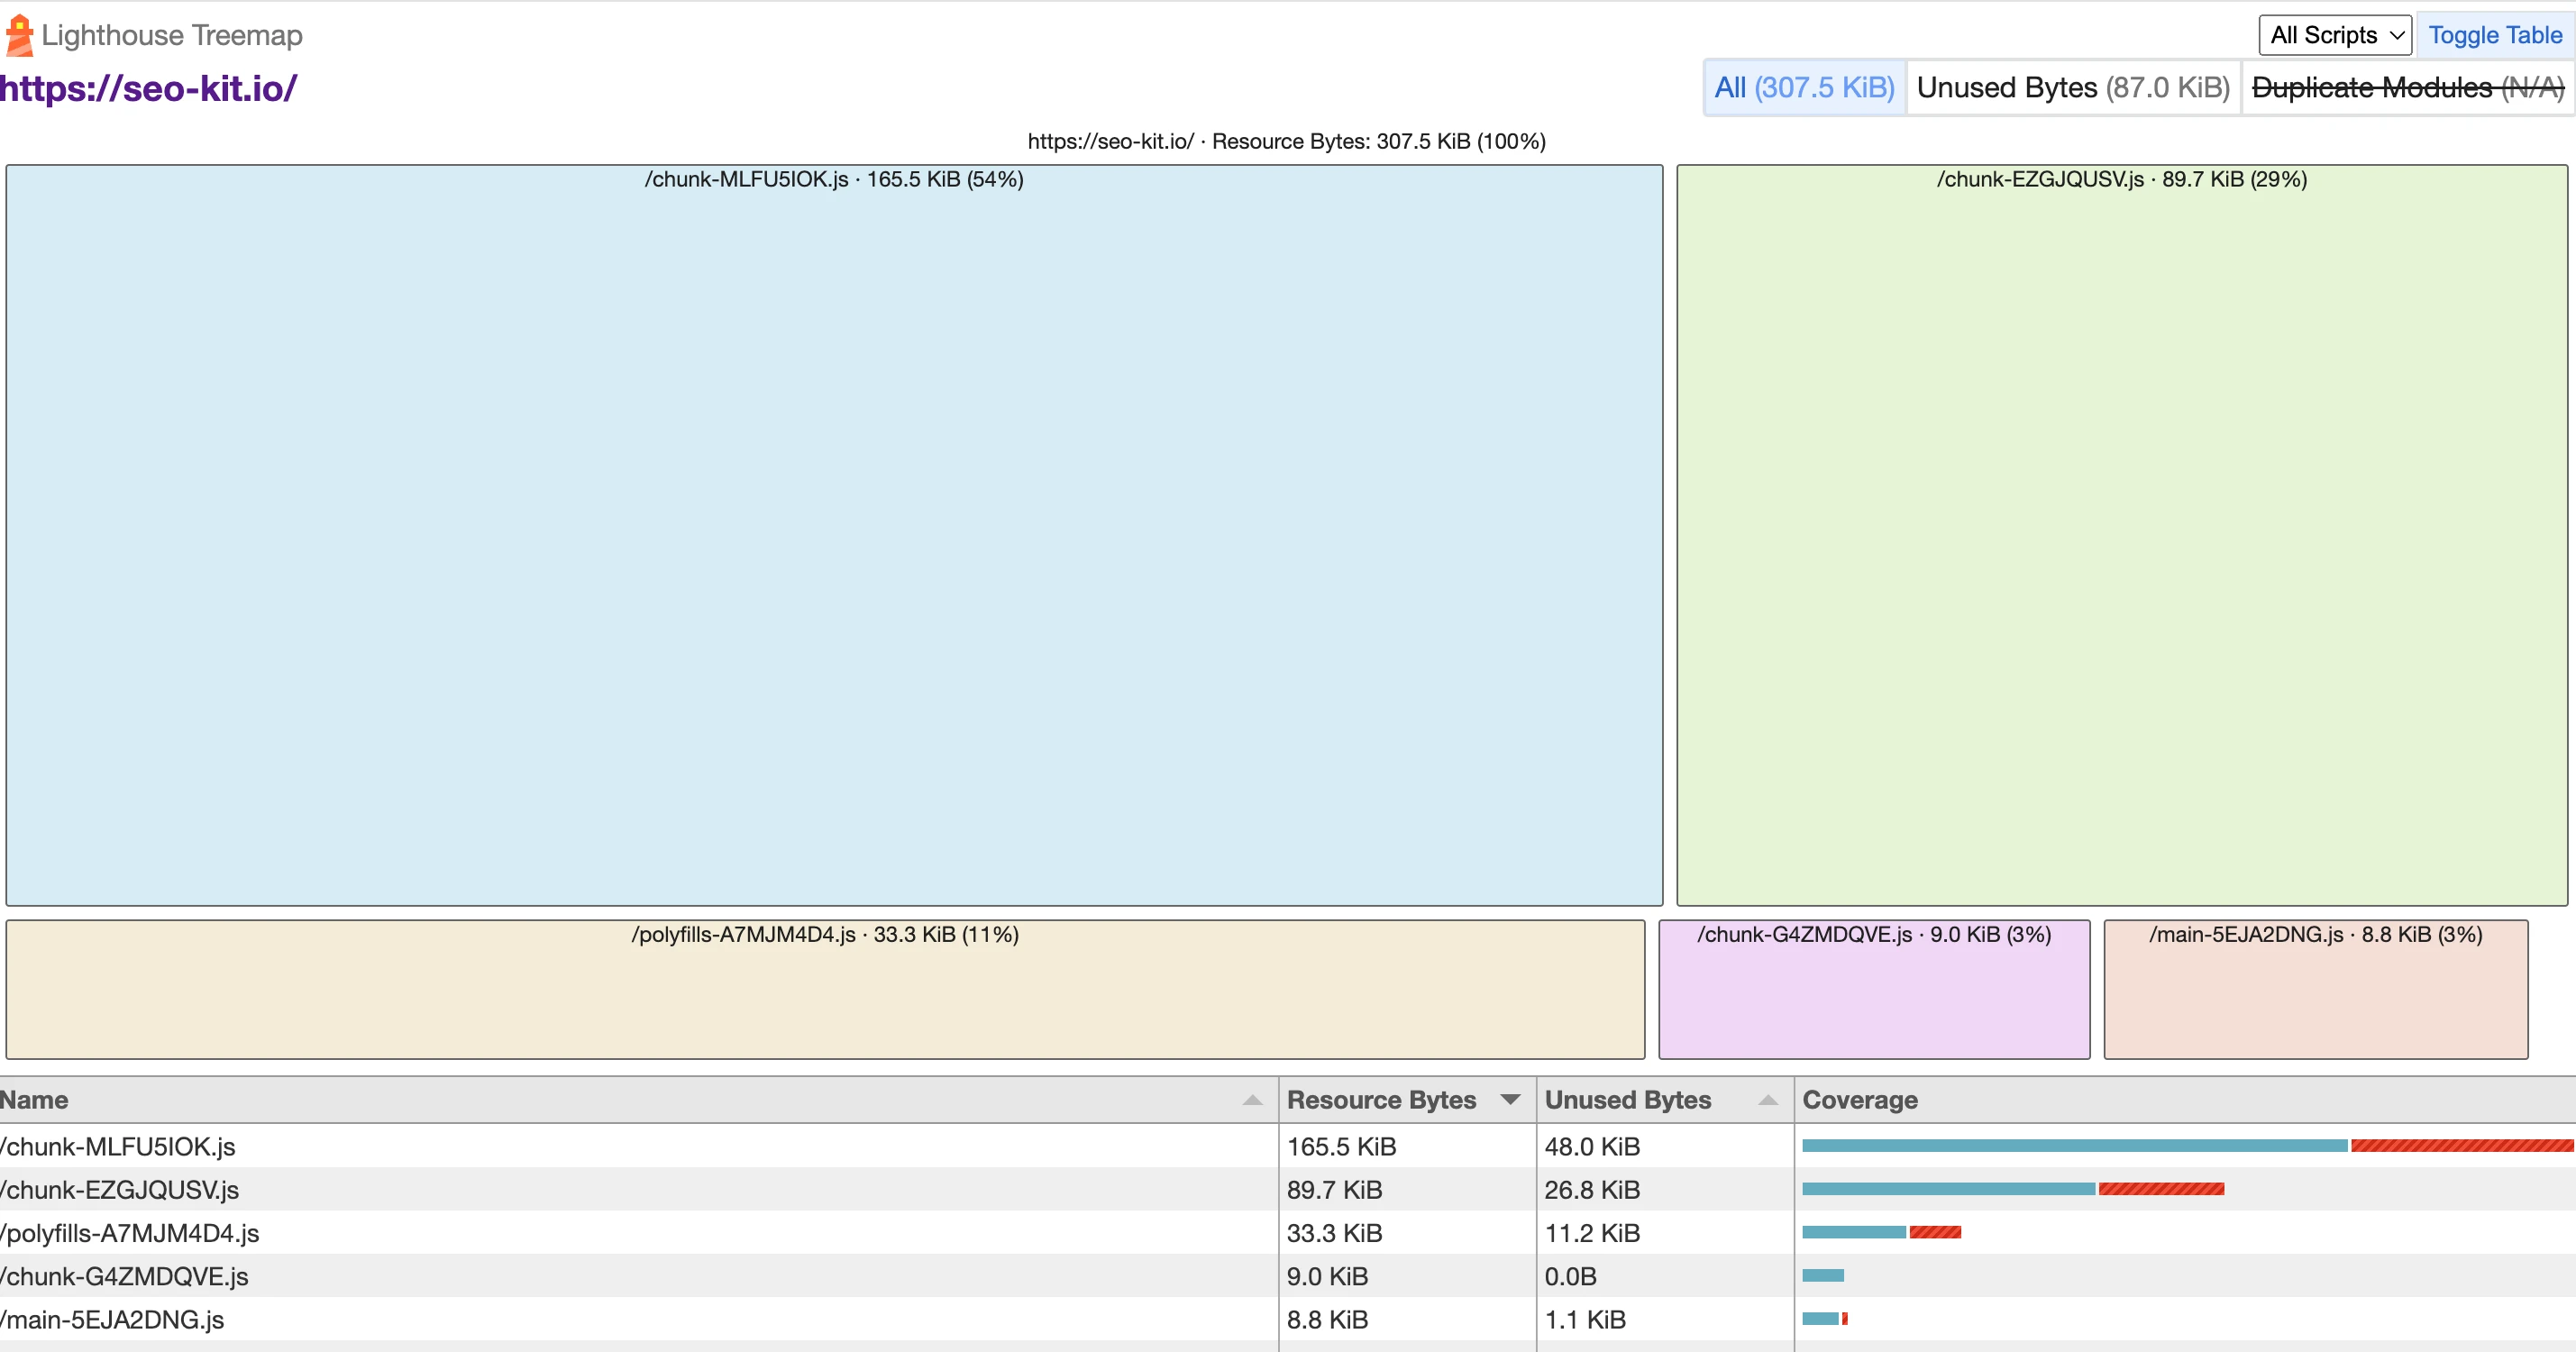Select the main-5EJA2DNG.js treemap block
The image size is (2576, 1352).
[x=2316, y=989]
